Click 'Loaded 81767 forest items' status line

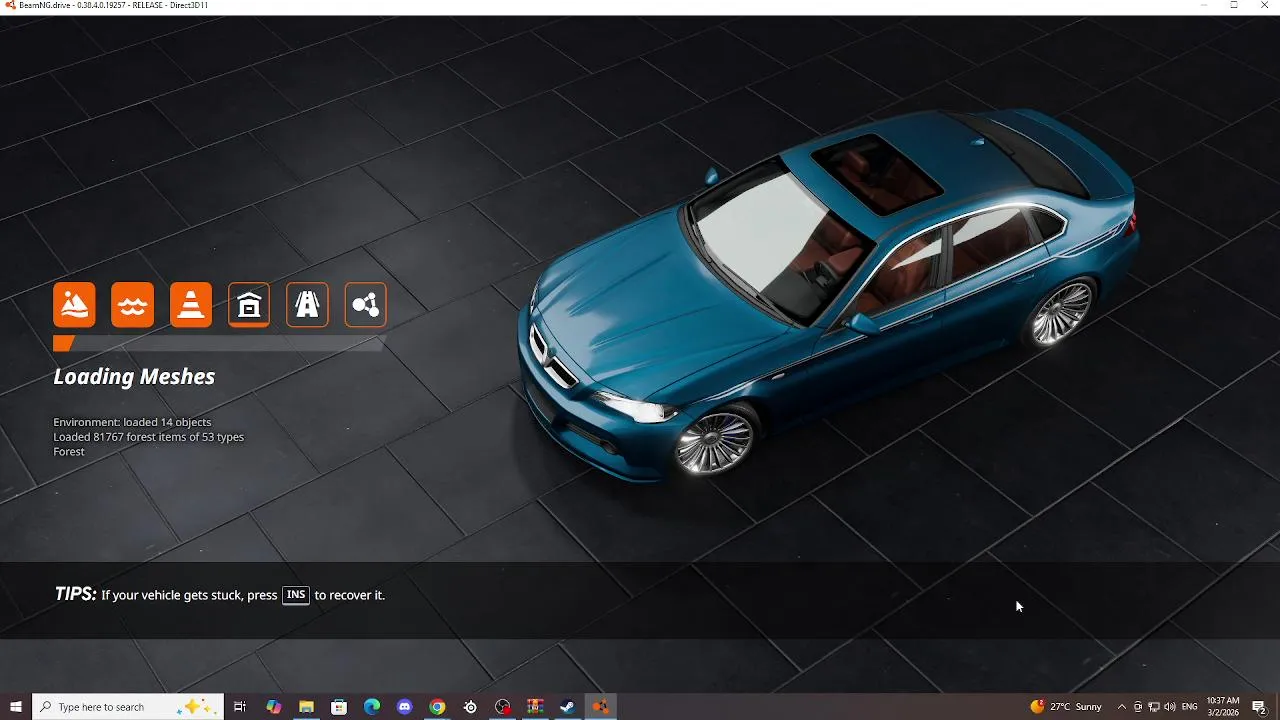coord(148,437)
